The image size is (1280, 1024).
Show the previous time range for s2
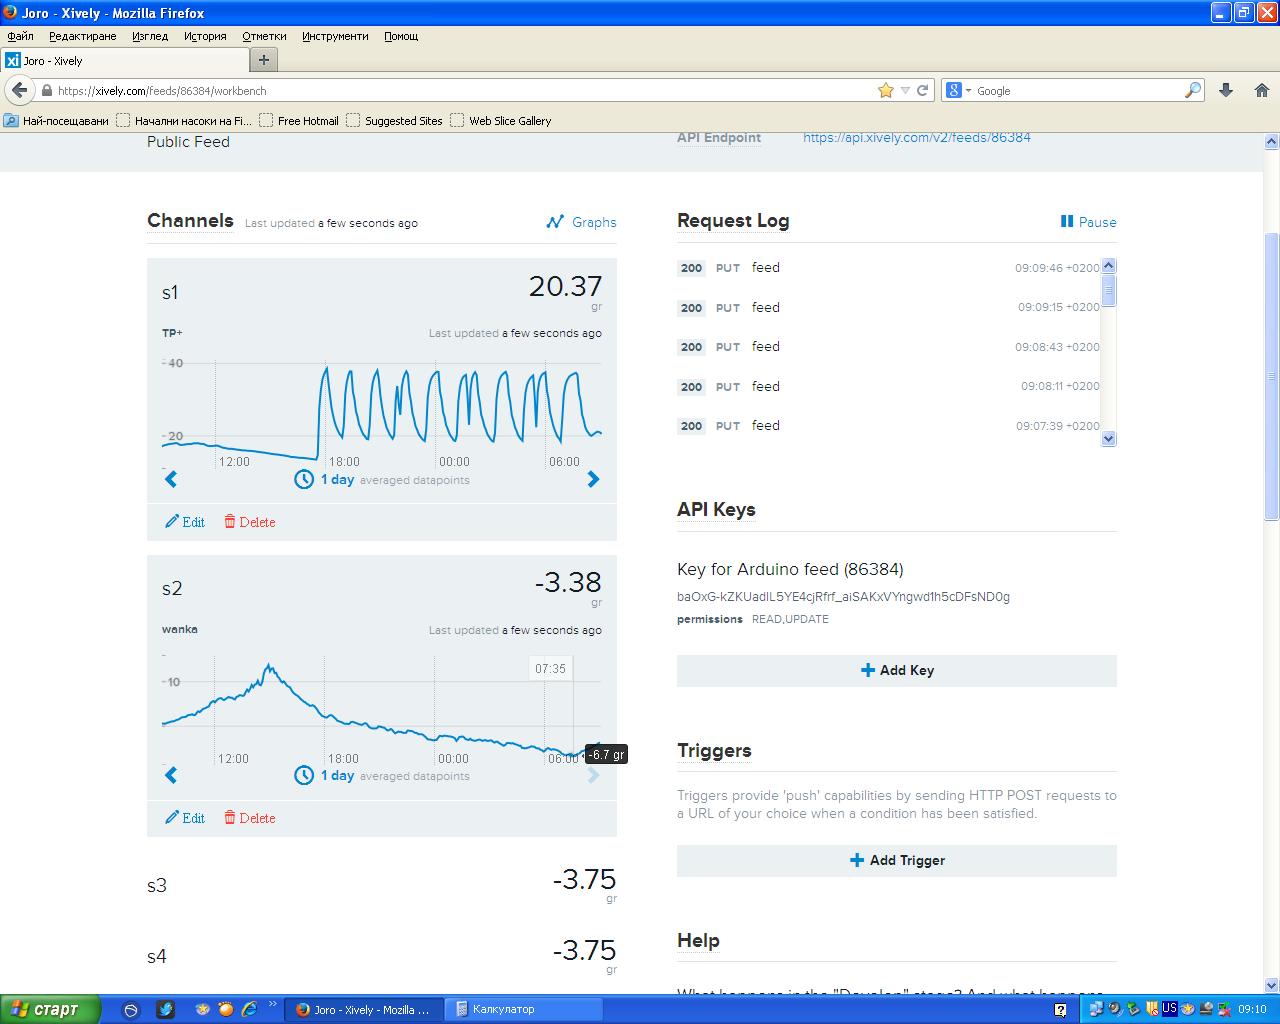coord(171,776)
